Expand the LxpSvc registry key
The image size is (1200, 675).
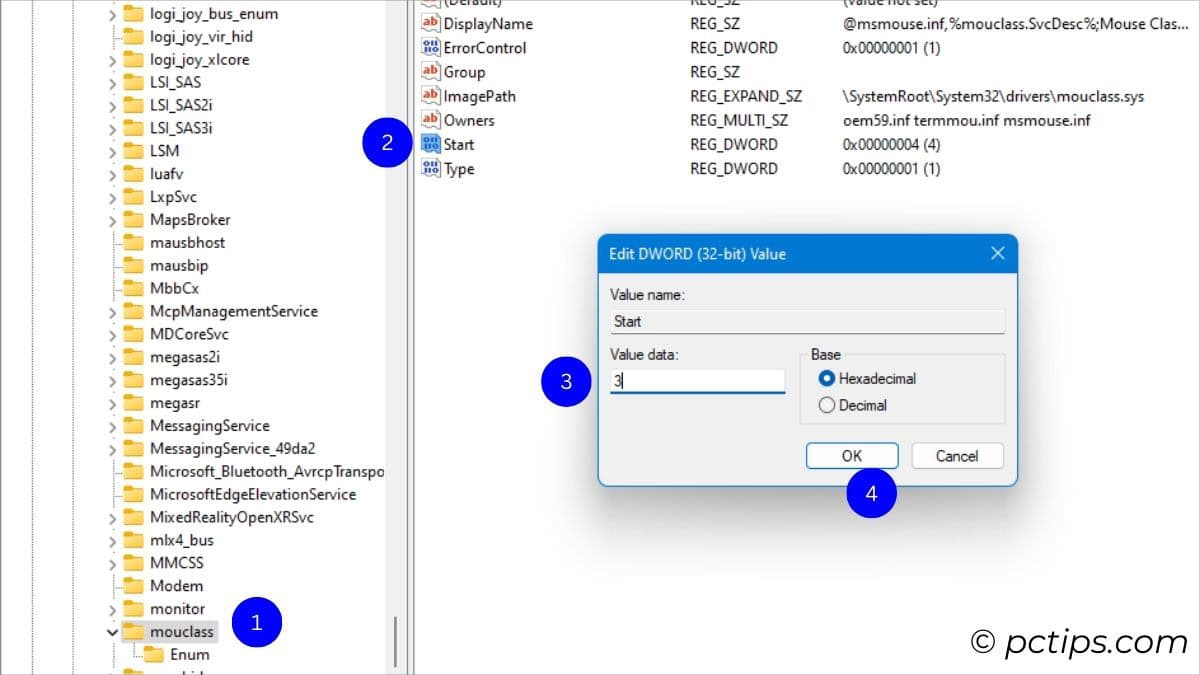112,197
